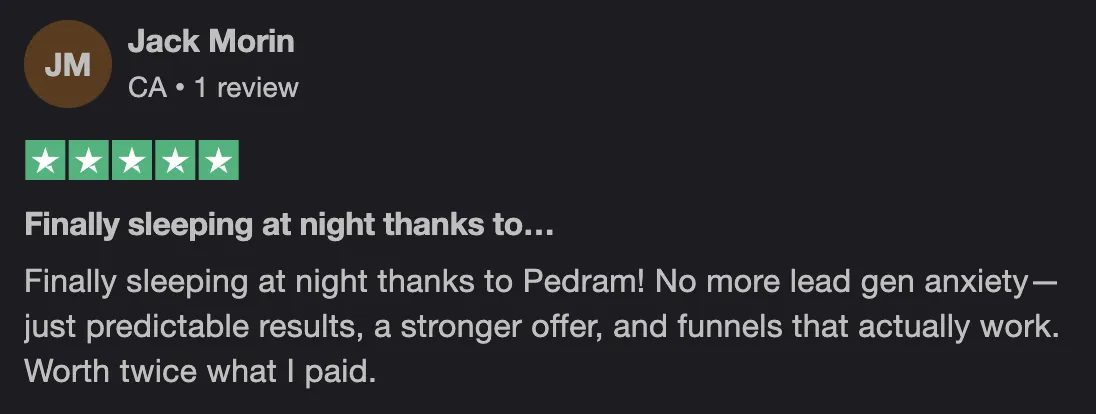Viewport: 1096px width, 414px height.
Task: Select the fifth green rating star
Action: coord(219,160)
